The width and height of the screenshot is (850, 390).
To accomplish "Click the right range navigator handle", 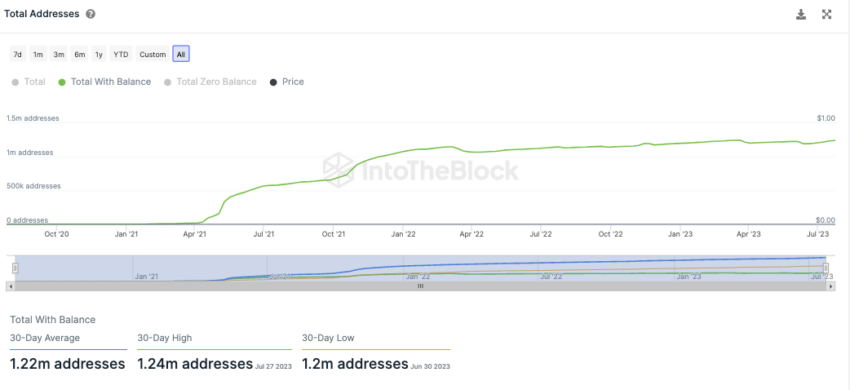I will (x=826, y=268).
